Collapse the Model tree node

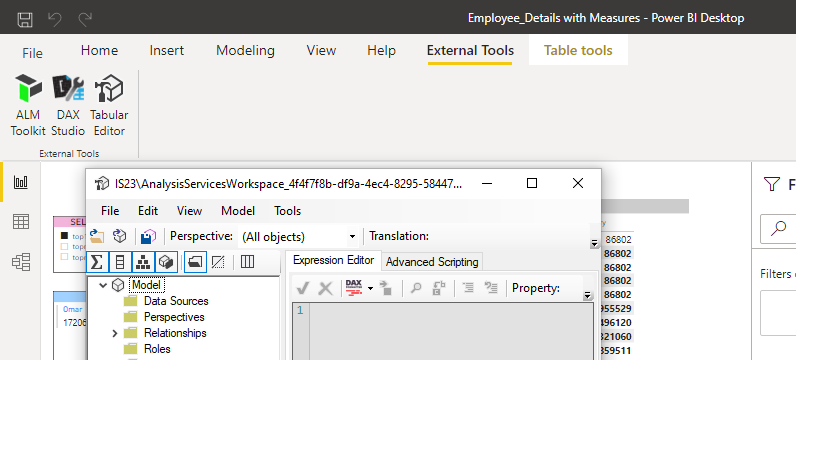103,285
